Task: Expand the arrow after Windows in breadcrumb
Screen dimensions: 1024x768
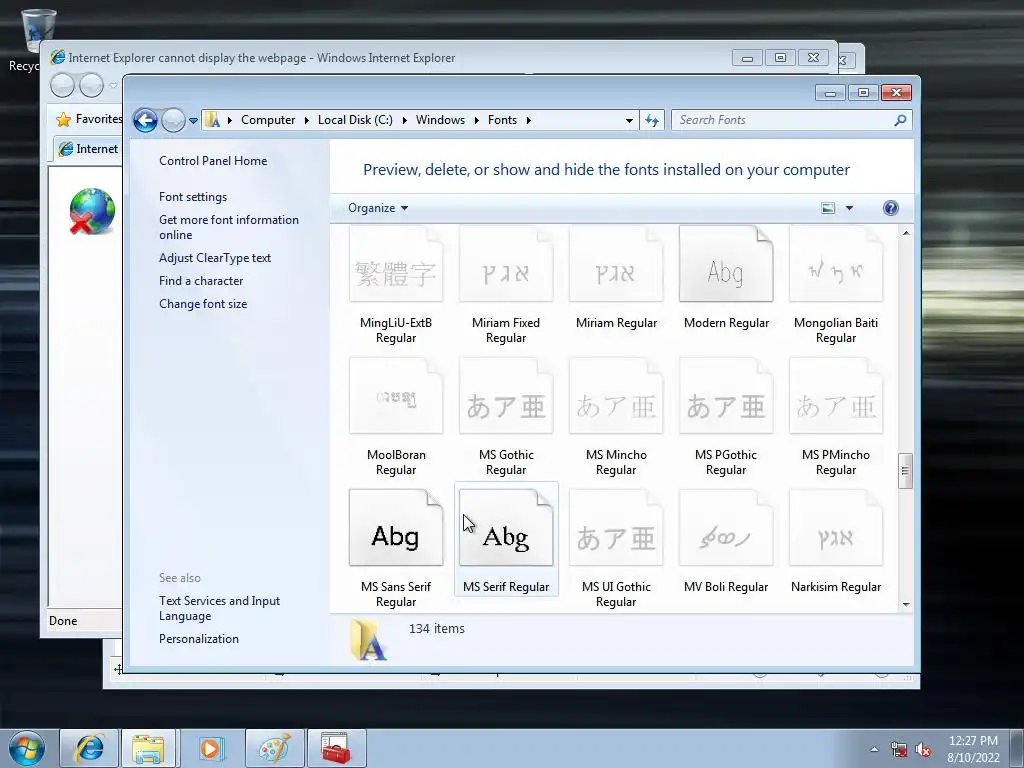Action: click(x=476, y=120)
